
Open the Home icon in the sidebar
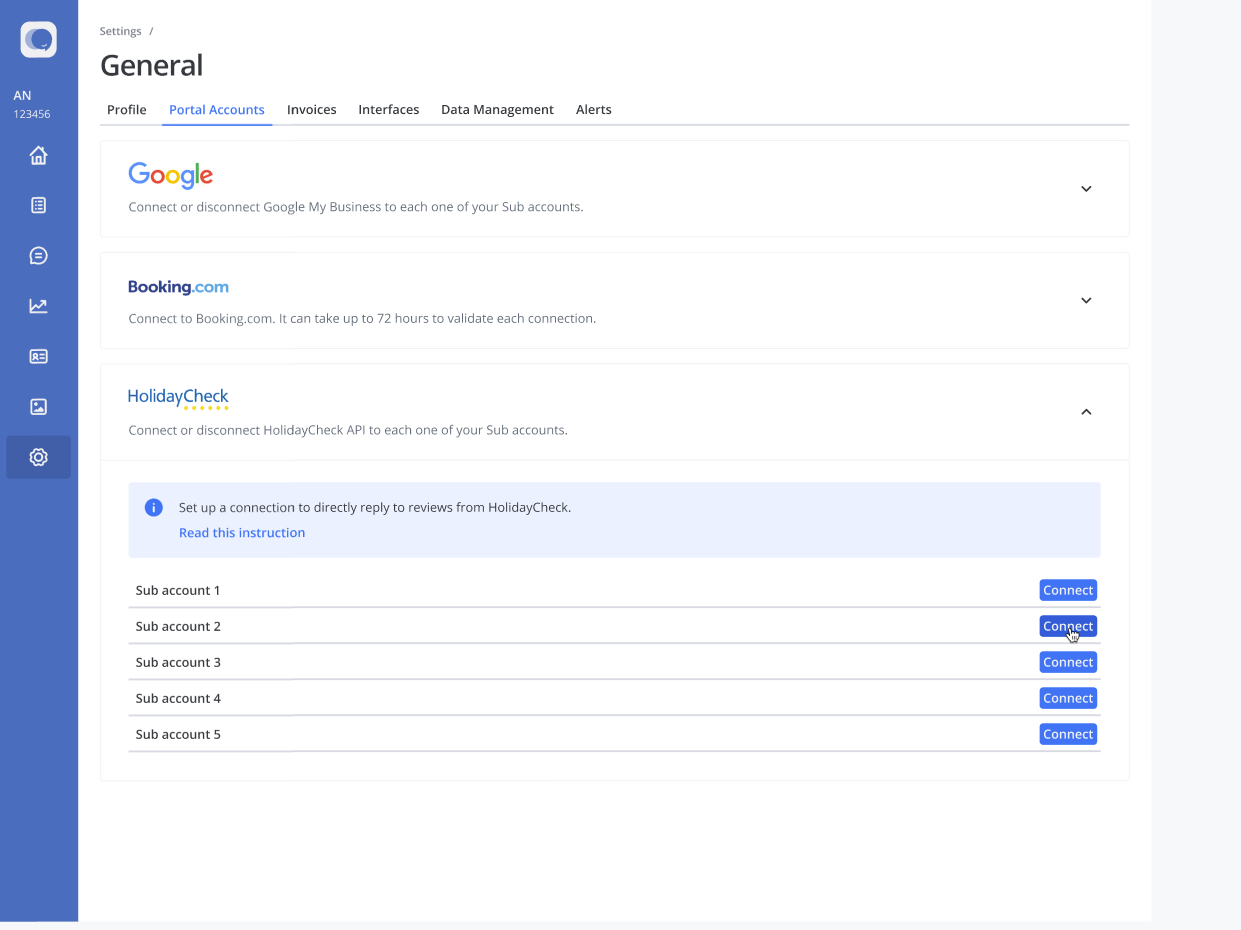click(38, 155)
